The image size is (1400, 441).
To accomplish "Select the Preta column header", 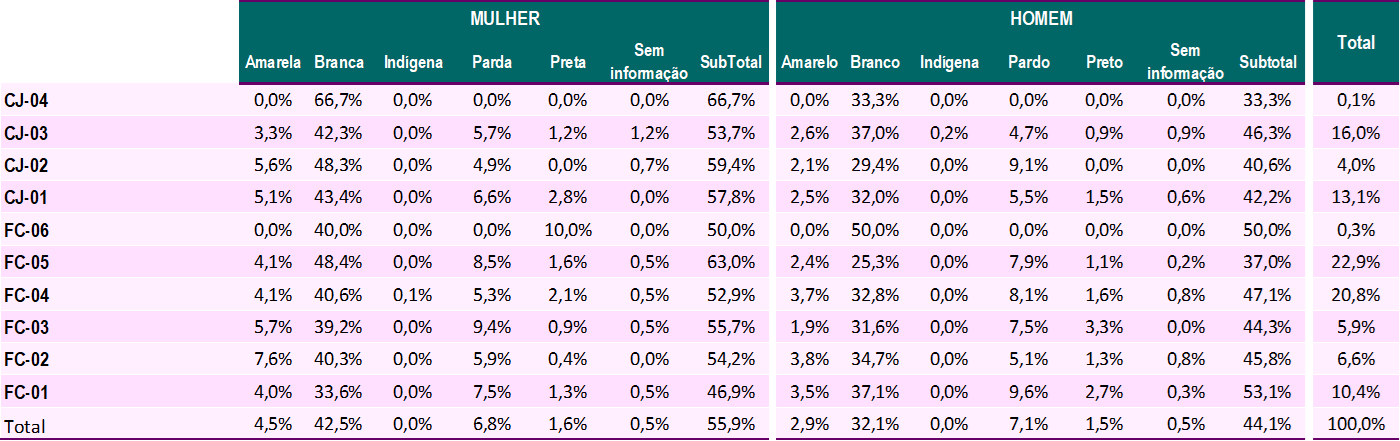I will click(x=567, y=62).
